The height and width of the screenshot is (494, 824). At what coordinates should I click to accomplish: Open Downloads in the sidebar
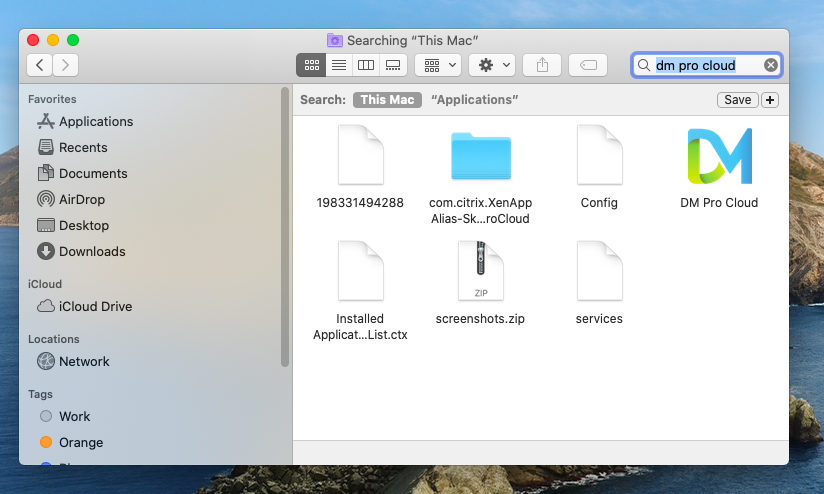point(81,252)
